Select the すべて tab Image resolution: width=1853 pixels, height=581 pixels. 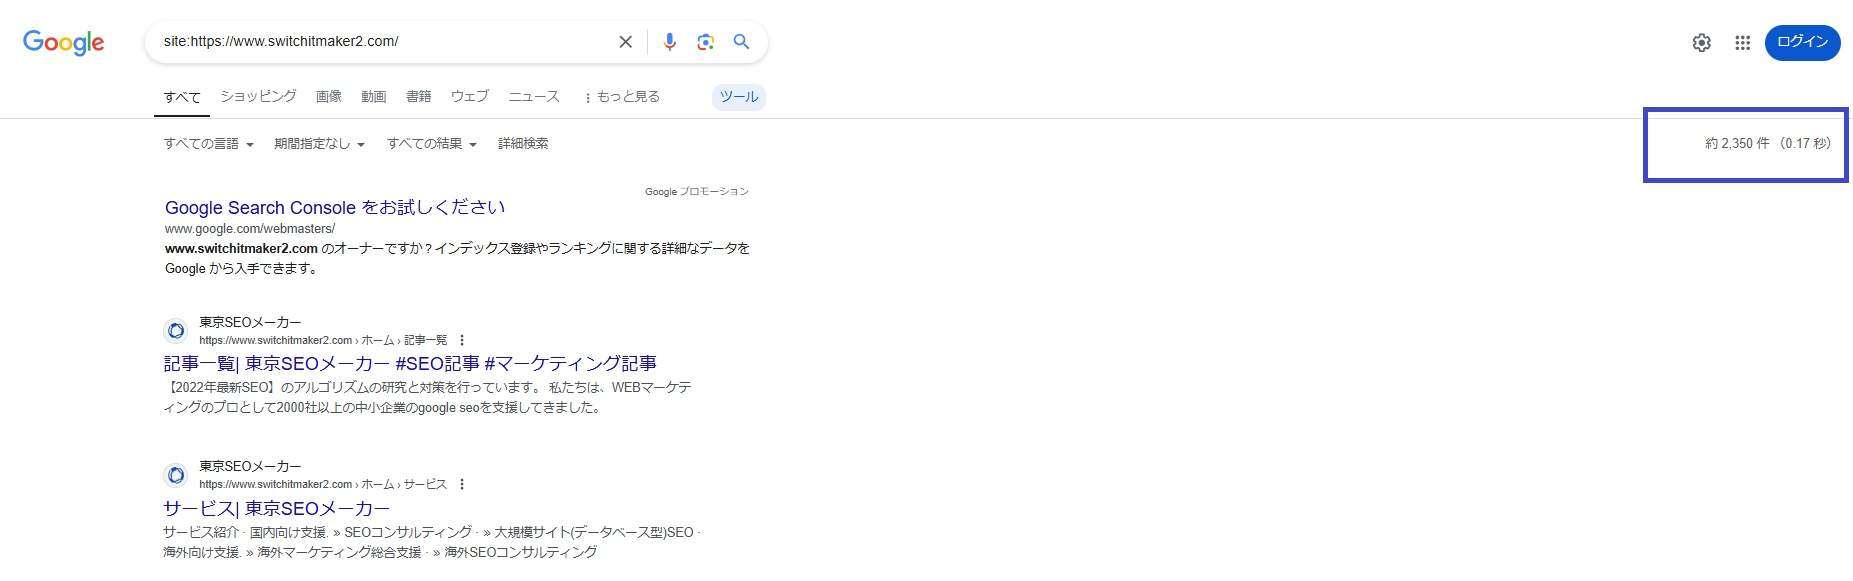(182, 98)
